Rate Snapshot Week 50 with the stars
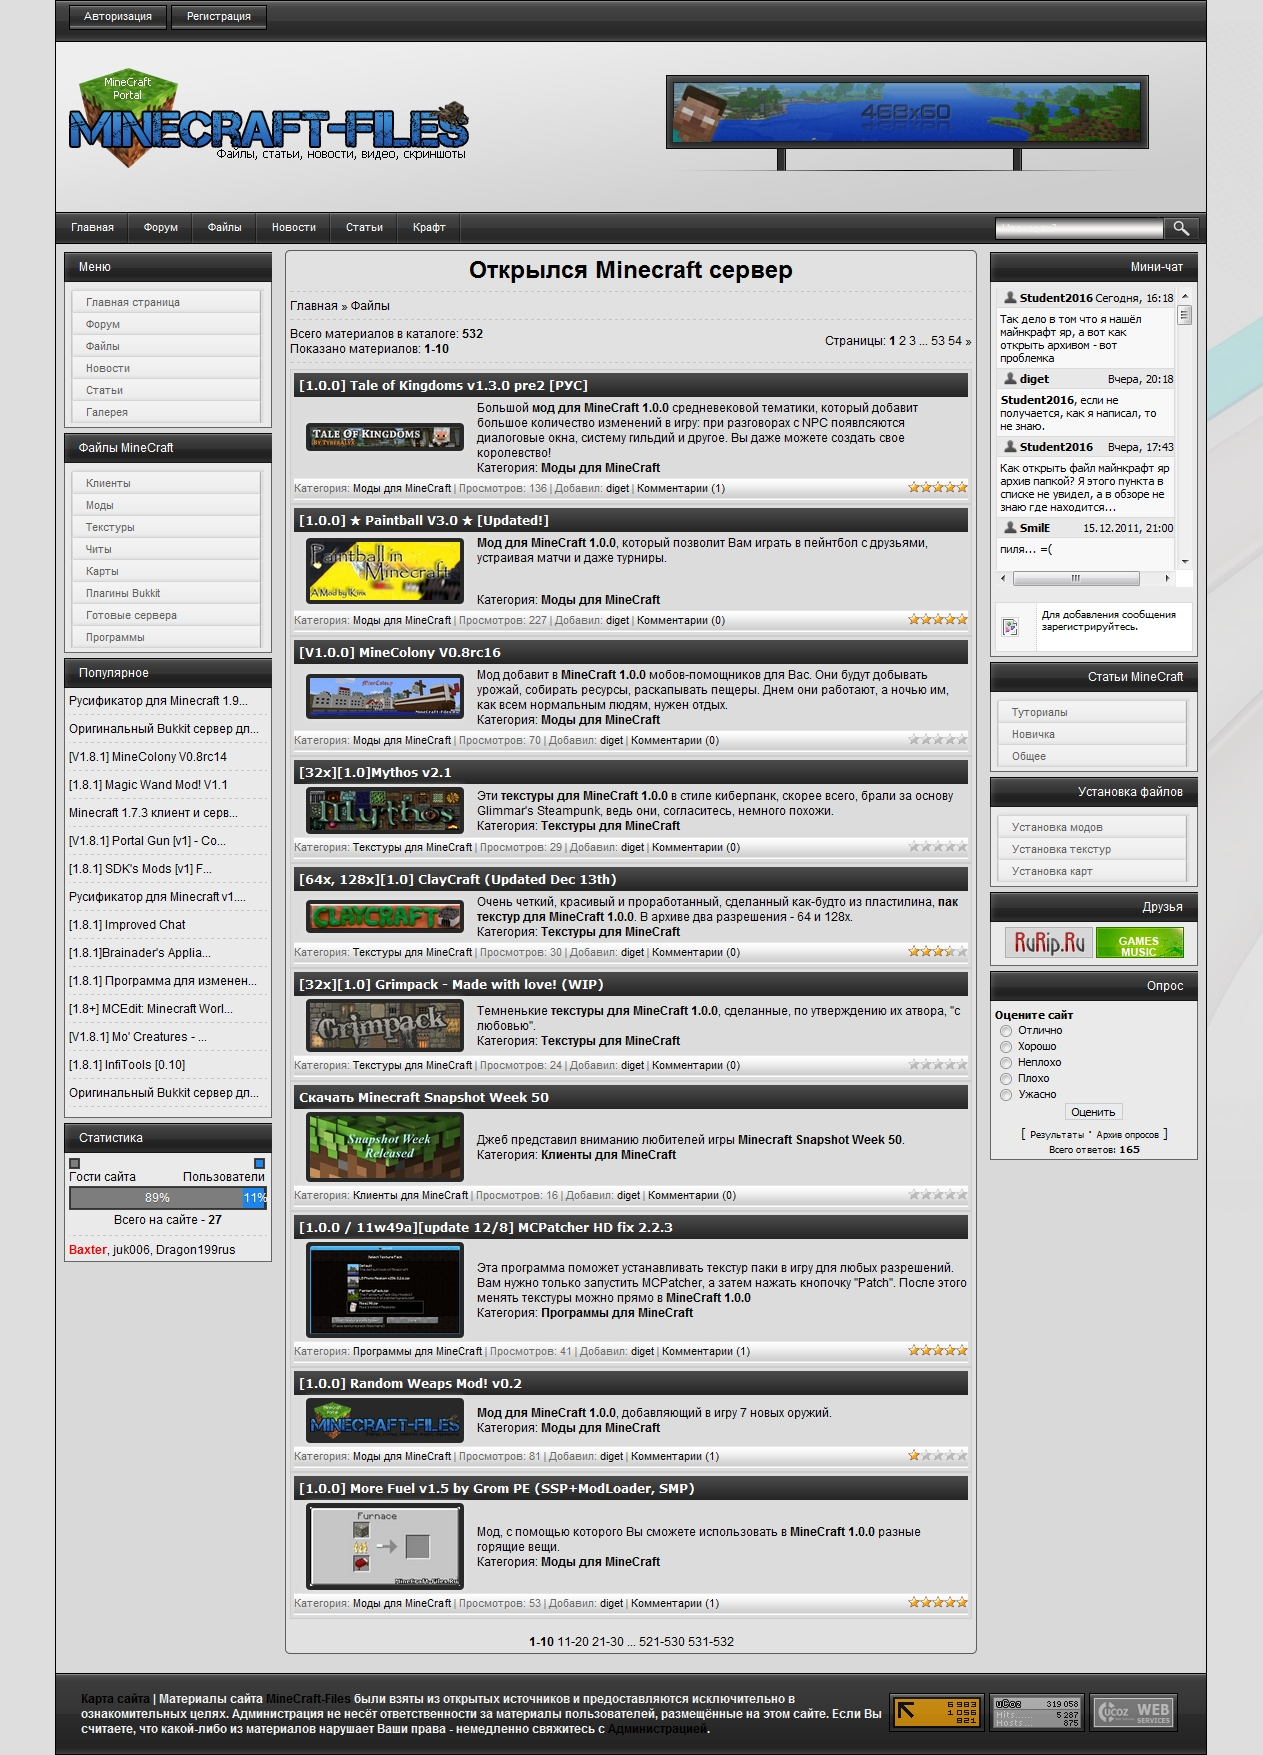Image resolution: width=1263 pixels, height=1755 pixels. (x=938, y=1195)
